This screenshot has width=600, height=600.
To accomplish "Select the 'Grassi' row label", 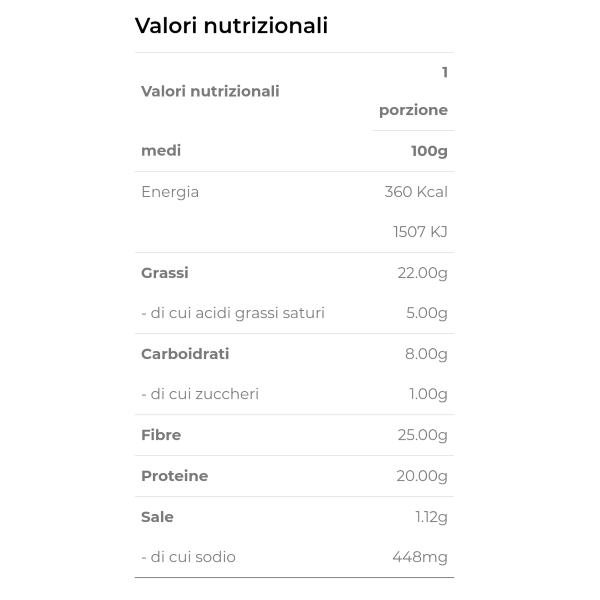I will point(165,273).
